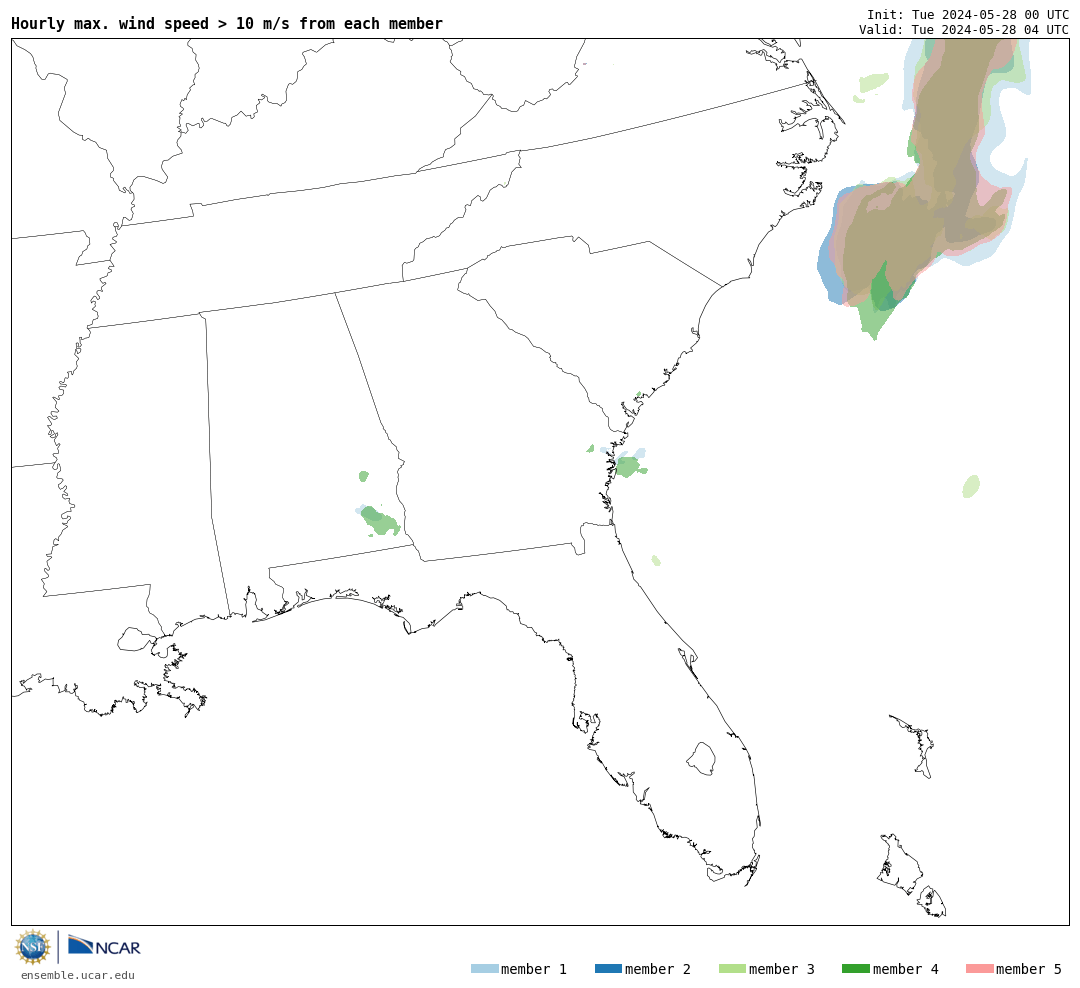Click the Valid time text line

(x=964, y=30)
